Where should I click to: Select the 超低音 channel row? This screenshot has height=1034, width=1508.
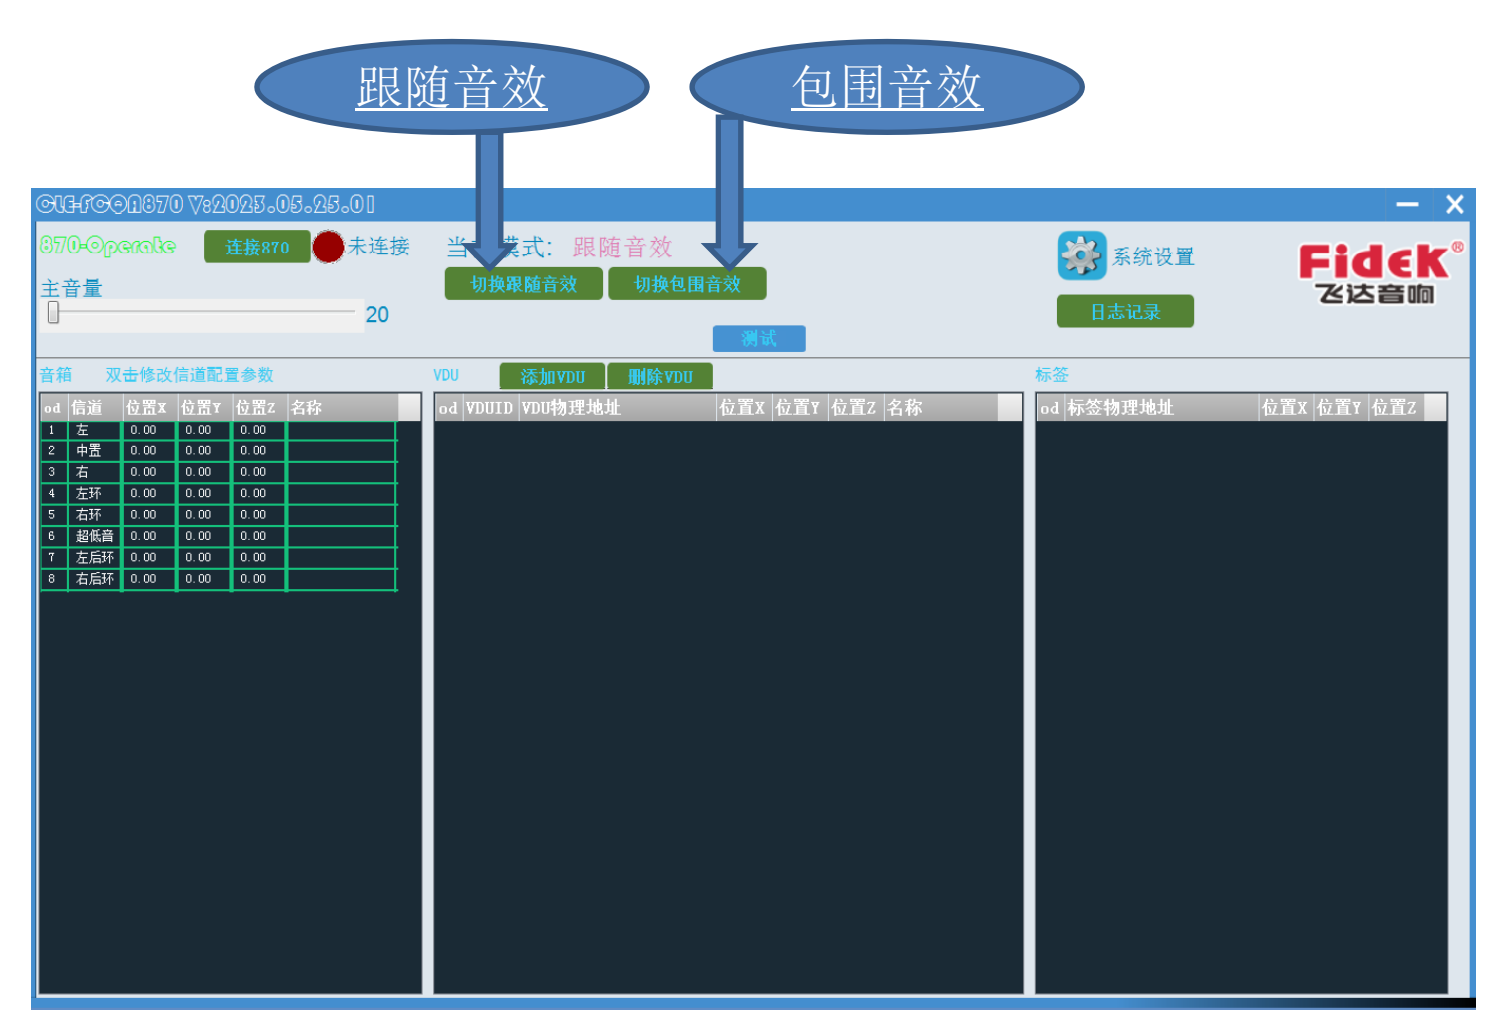(x=218, y=536)
